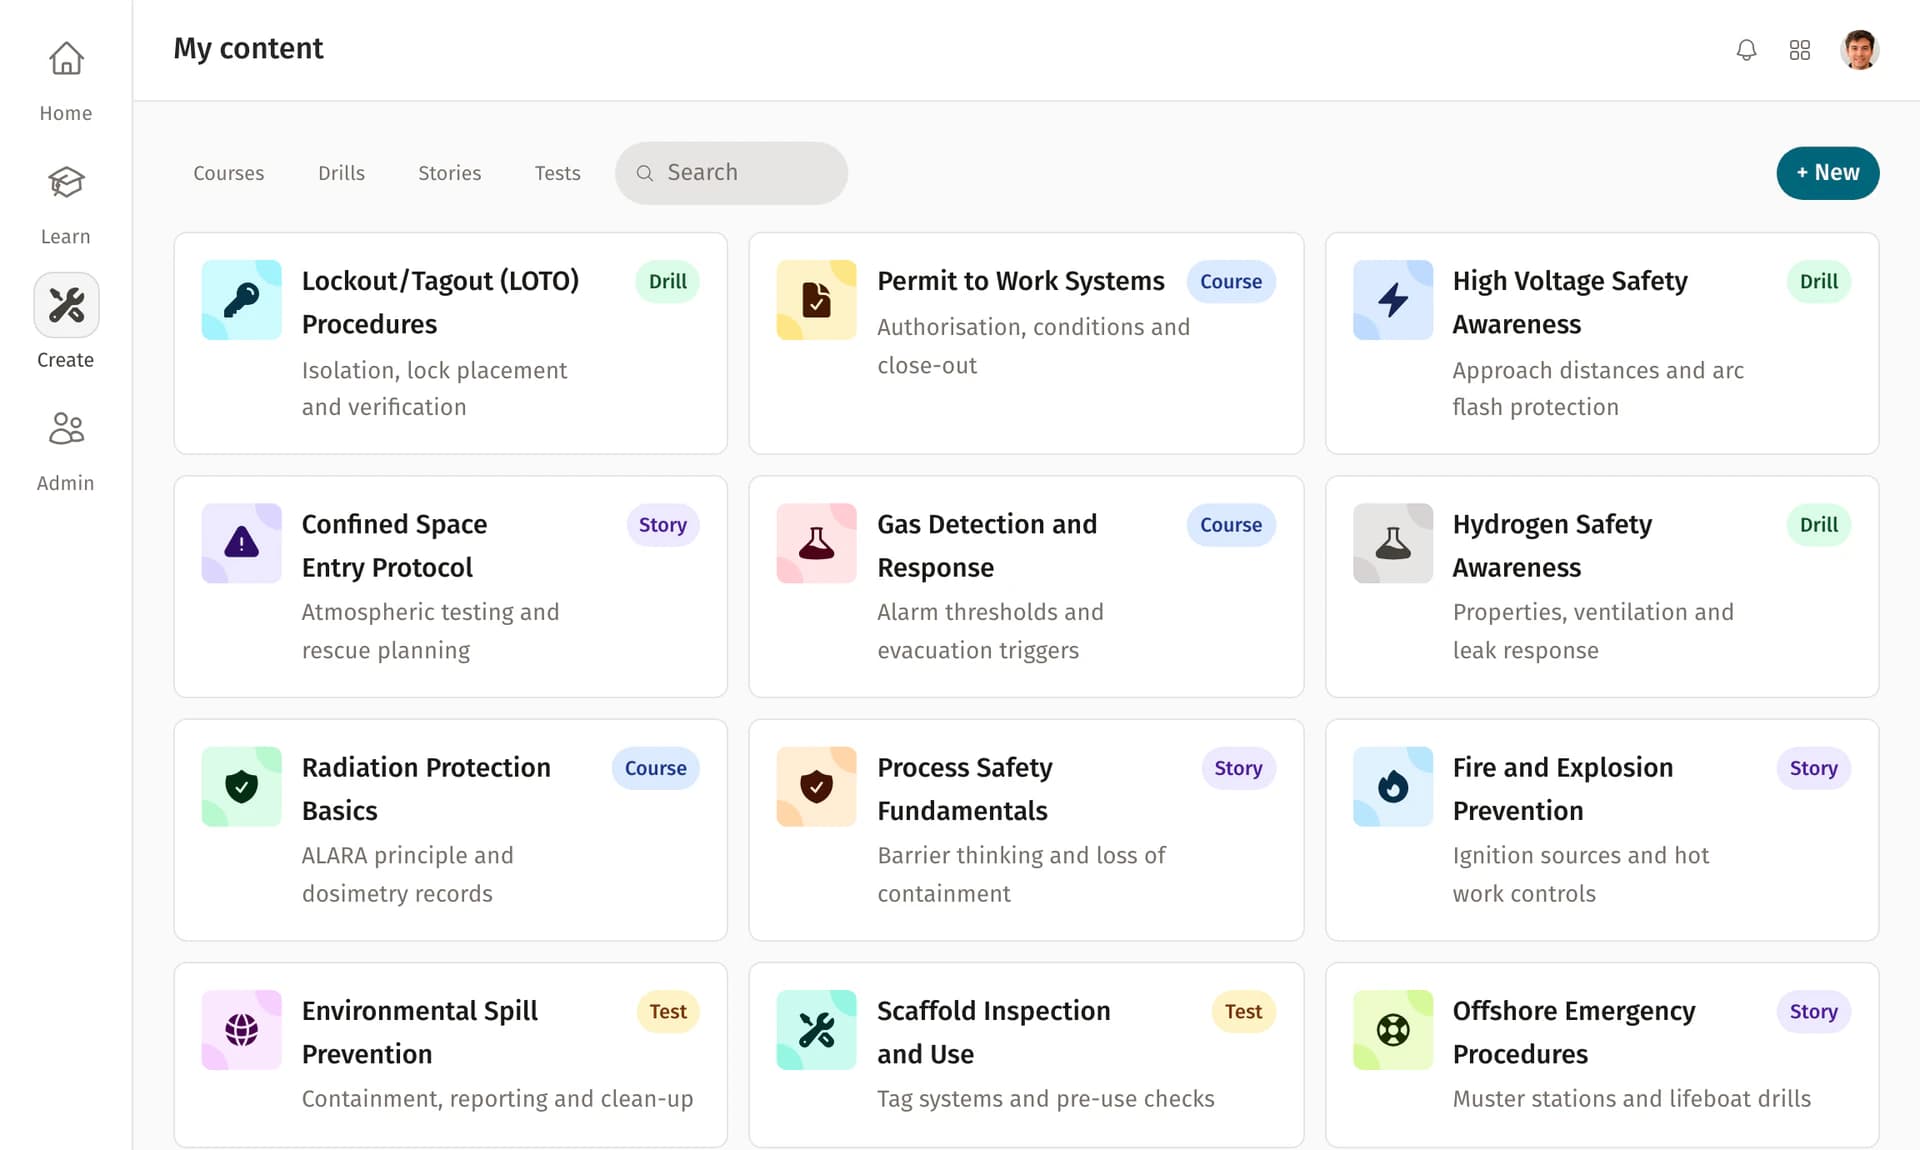Click the Story badge on Confined Space Entry Protocol
This screenshot has width=1920, height=1150.
point(662,524)
